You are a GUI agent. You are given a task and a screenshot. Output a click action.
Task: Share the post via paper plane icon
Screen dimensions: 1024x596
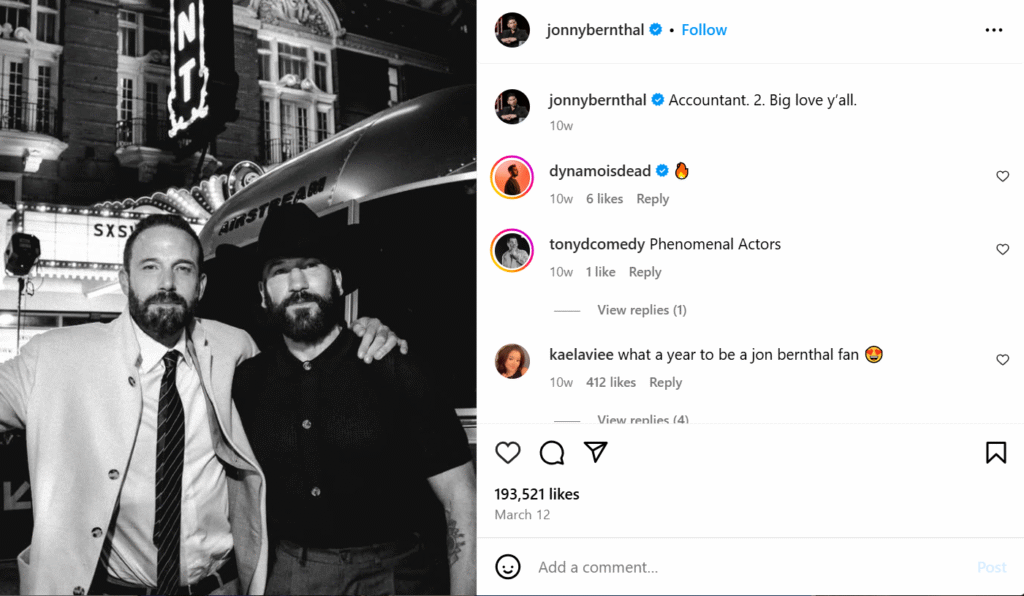pos(596,453)
